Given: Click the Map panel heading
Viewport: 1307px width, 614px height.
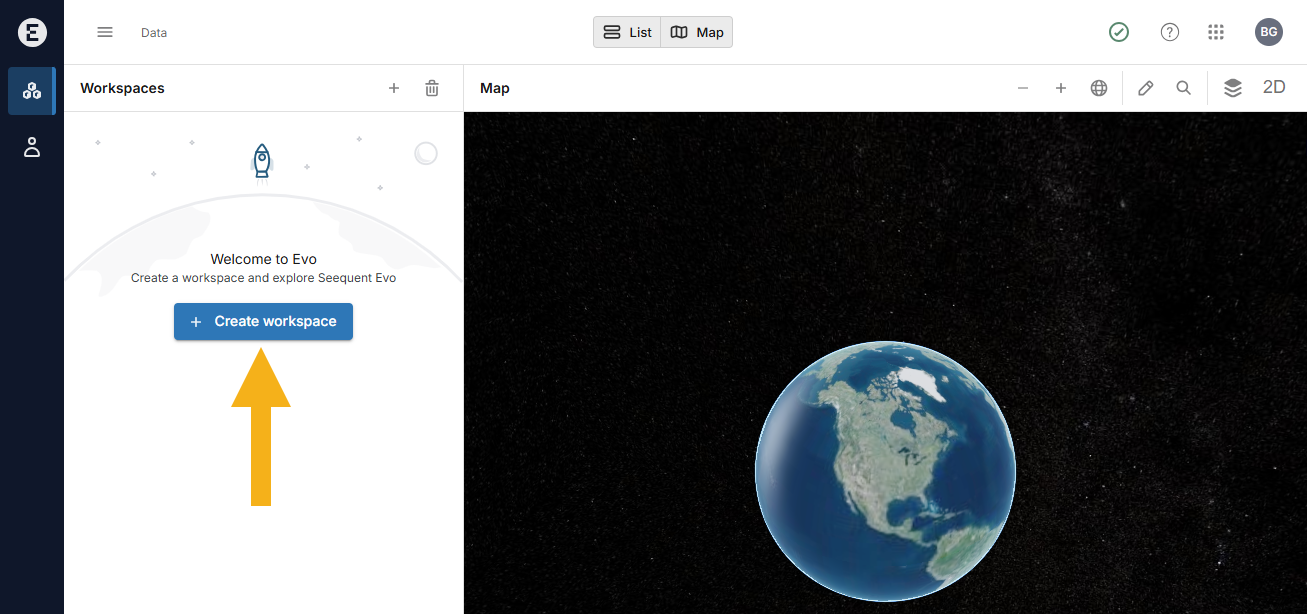Looking at the screenshot, I should pyautogui.click(x=495, y=88).
